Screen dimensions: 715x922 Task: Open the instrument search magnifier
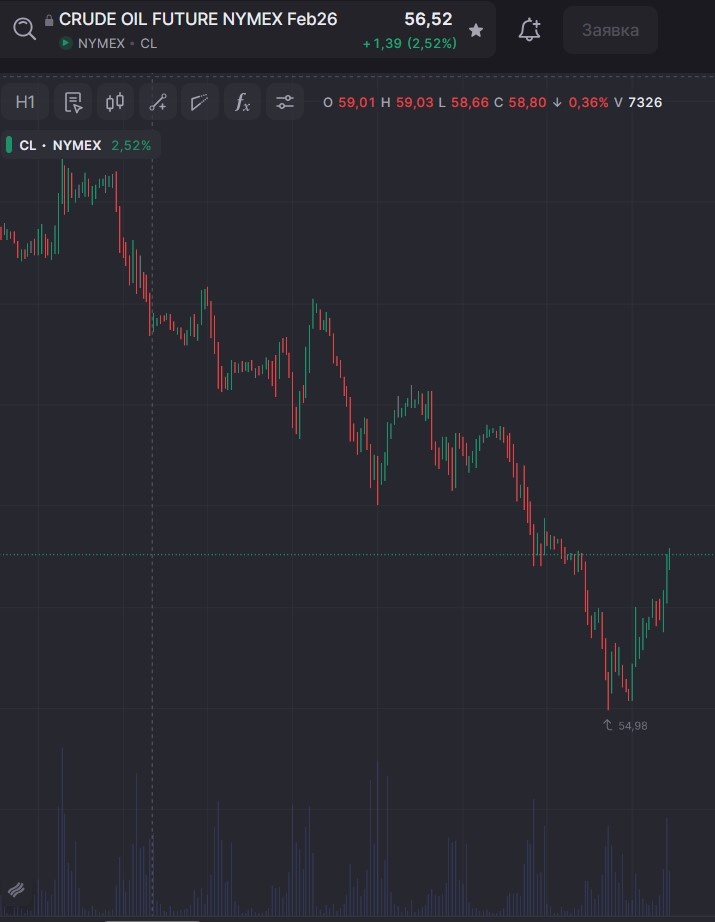24,28
